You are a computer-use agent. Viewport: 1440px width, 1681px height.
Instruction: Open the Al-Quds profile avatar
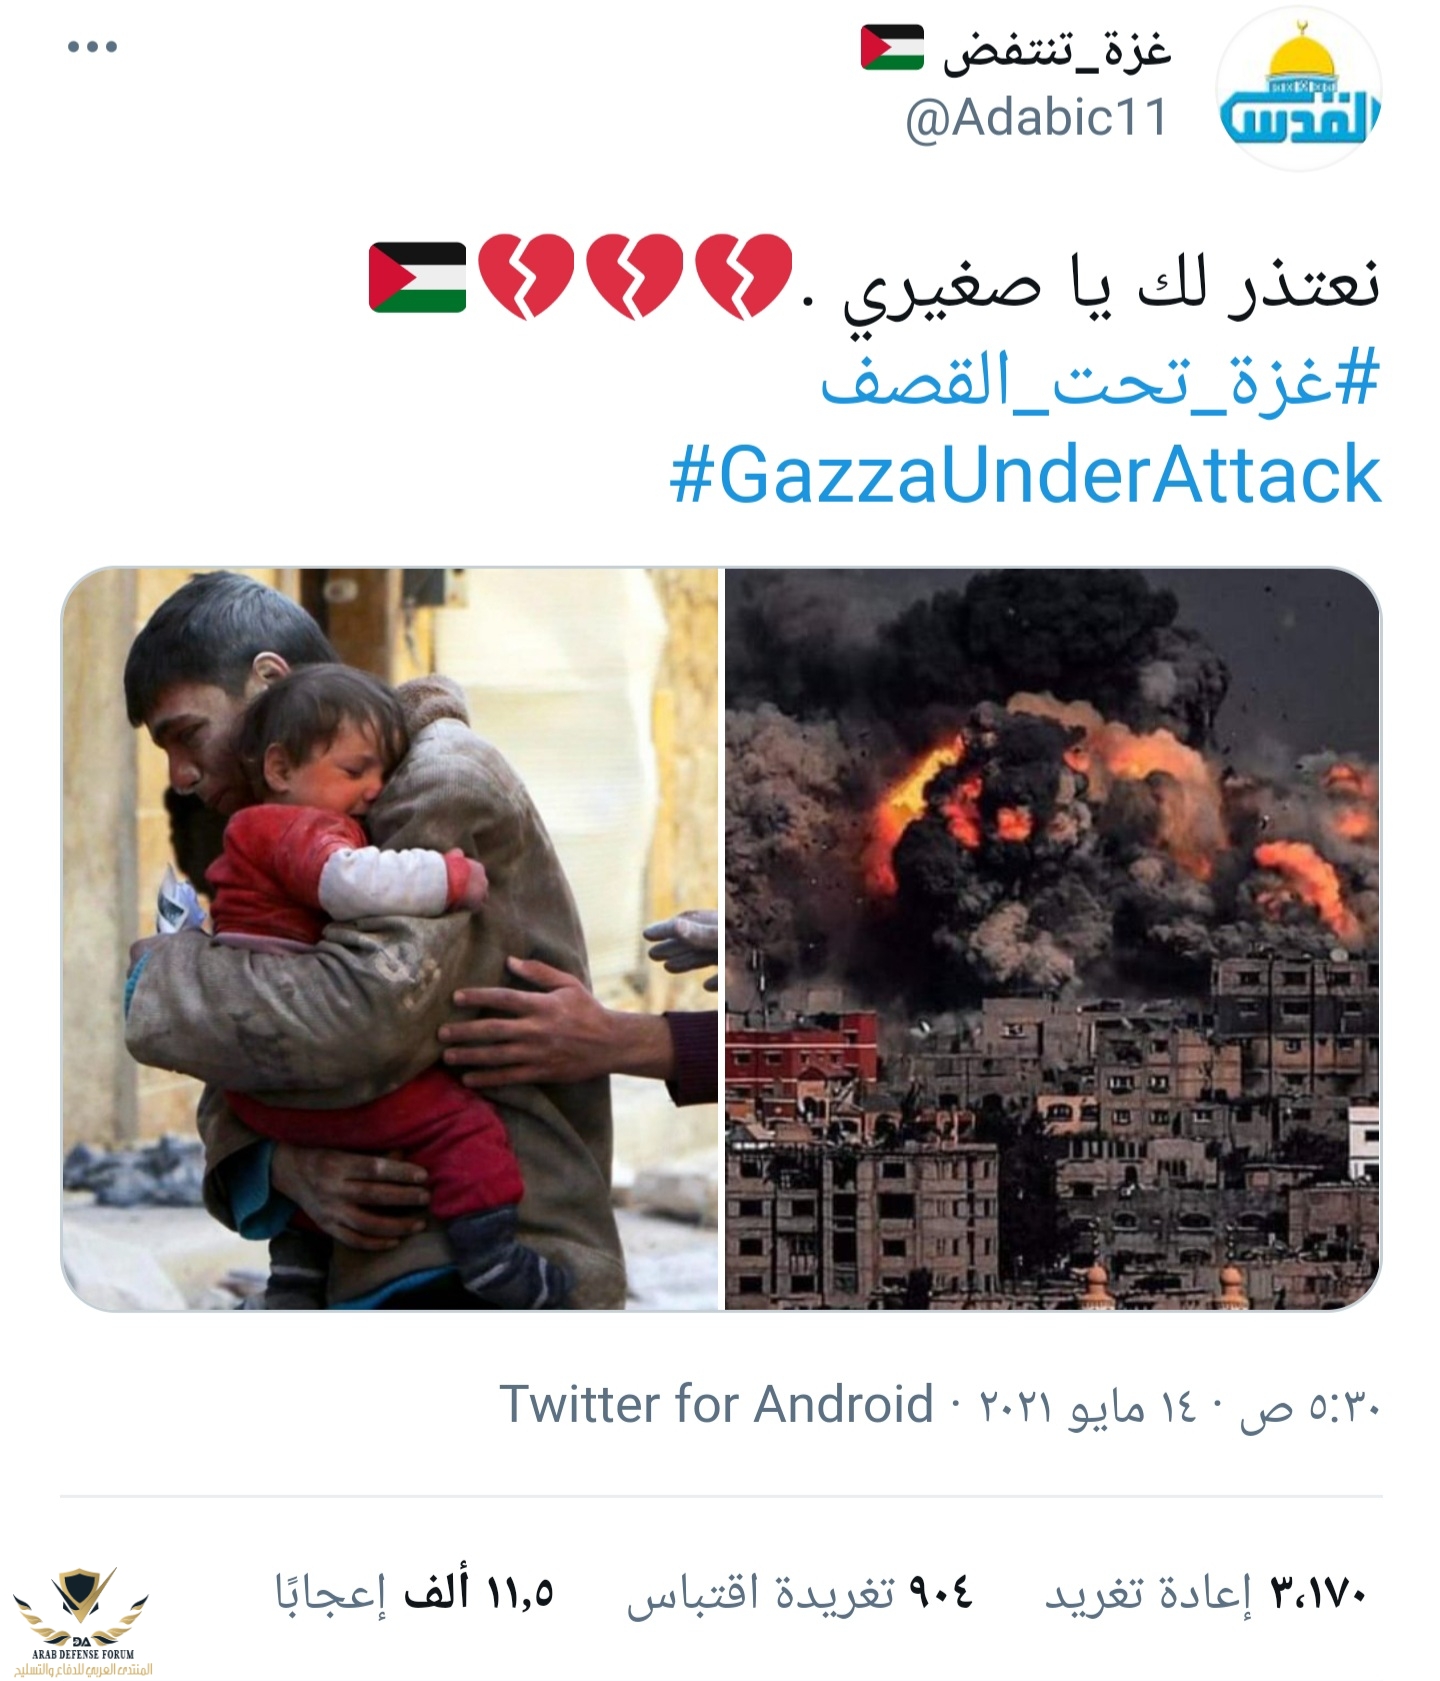pos(1298,90)
